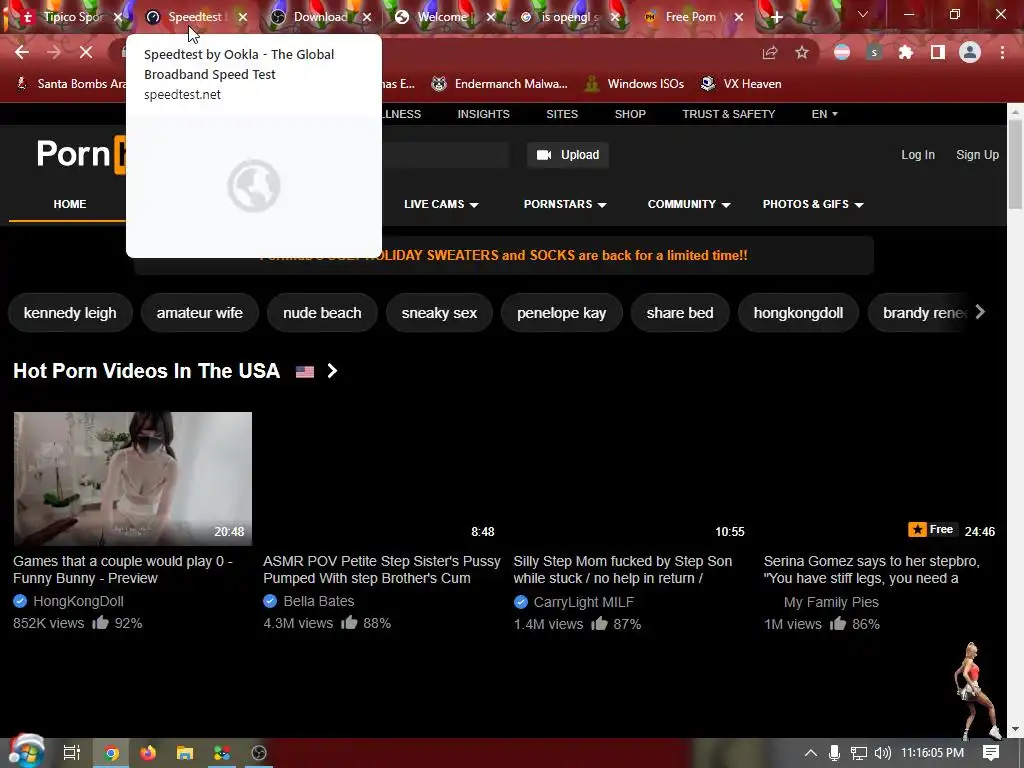Open the Santa Bombs bookmark
The width and height of the screenshot is (1024, 768).
click(x=71, y=84)
